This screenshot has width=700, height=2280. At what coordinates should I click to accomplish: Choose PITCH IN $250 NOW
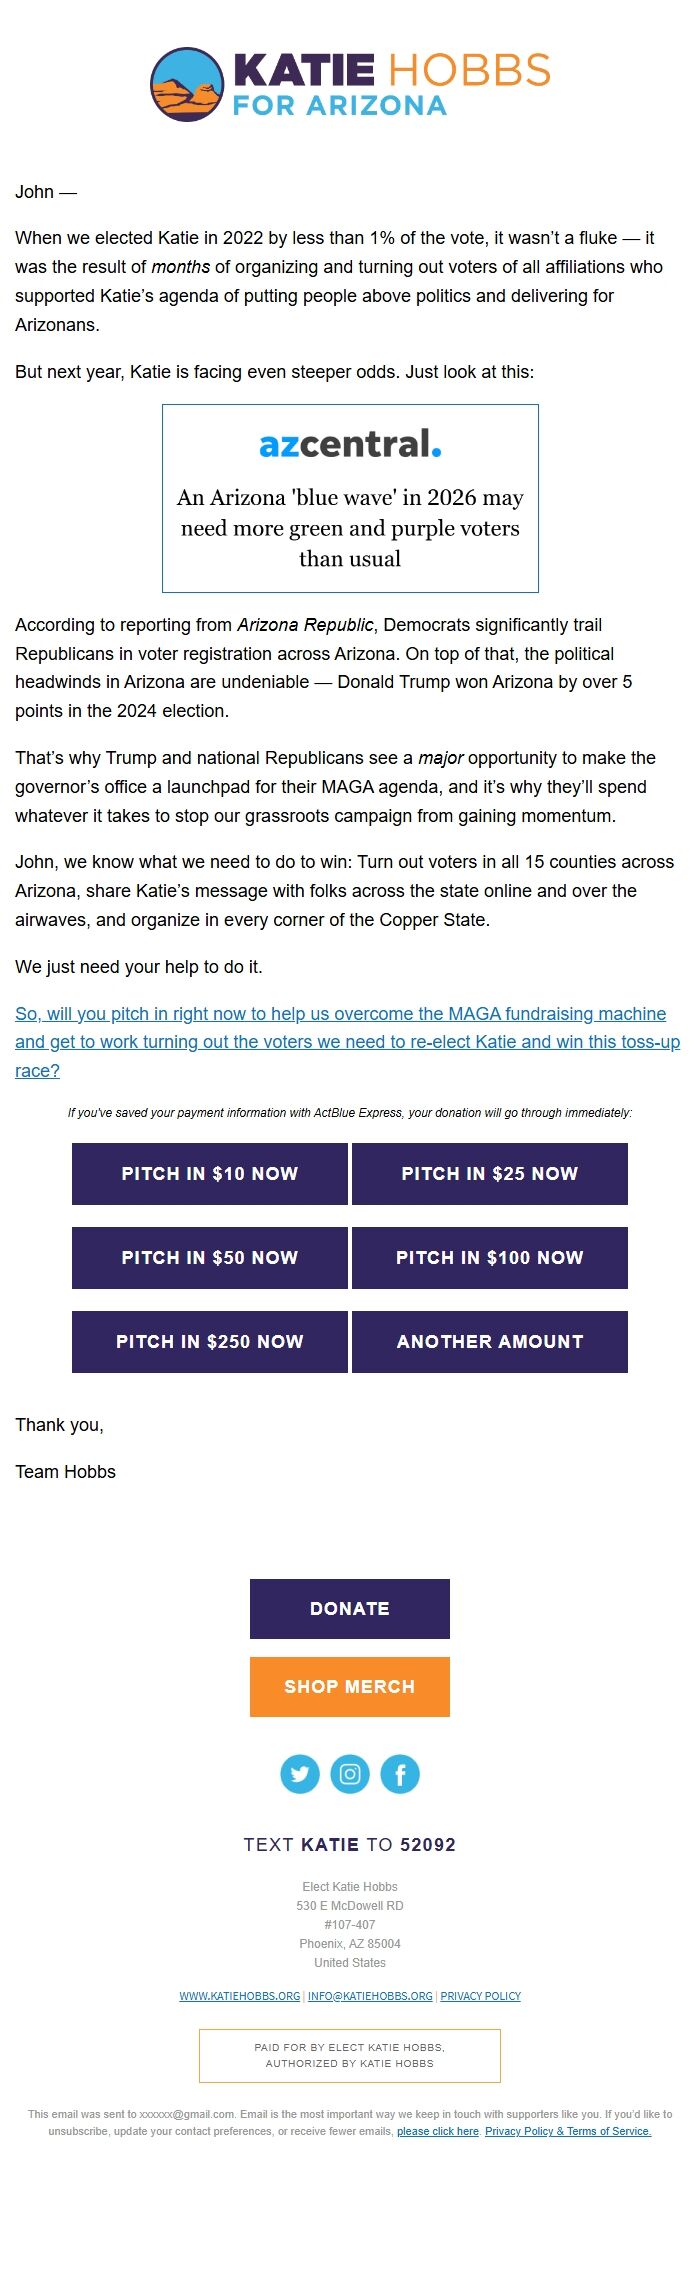pos(209,1342)
